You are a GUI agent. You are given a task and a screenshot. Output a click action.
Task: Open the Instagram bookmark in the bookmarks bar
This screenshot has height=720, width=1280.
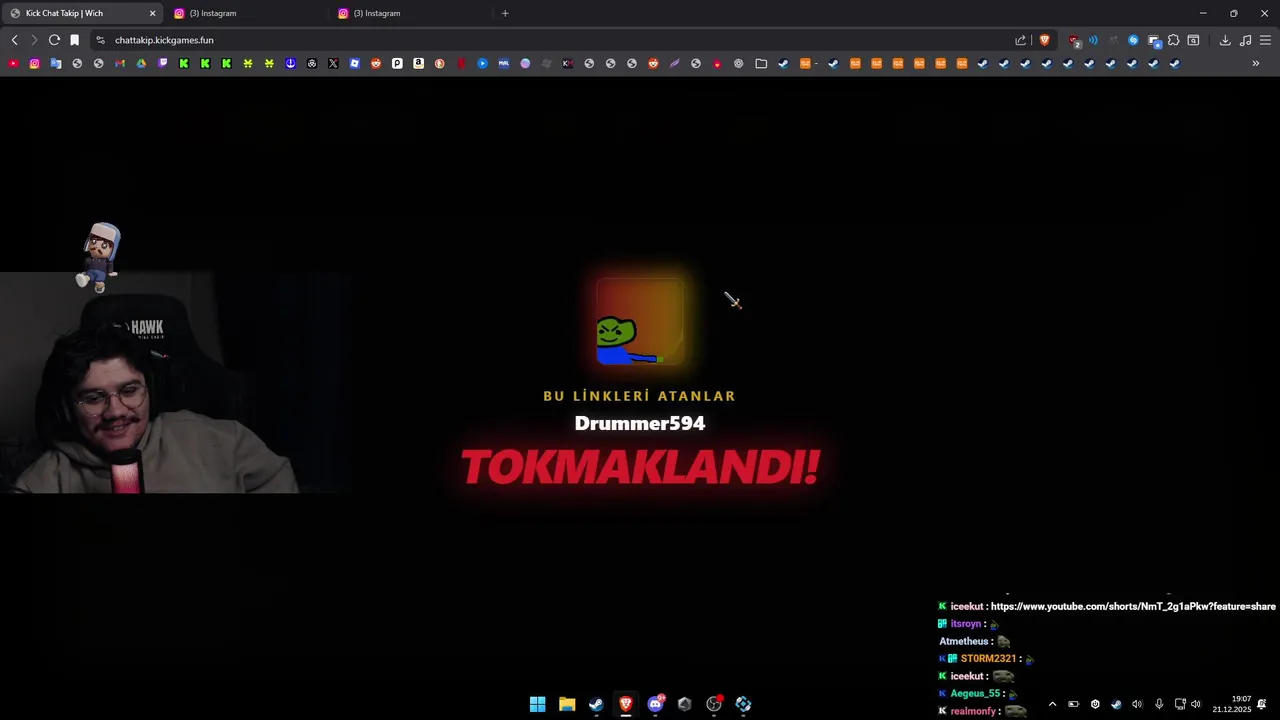(x=34, y=63)
